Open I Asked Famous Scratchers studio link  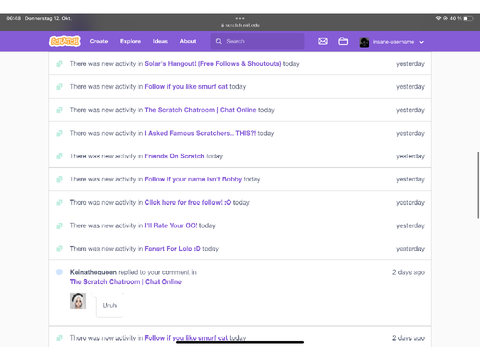coord(200,133)
